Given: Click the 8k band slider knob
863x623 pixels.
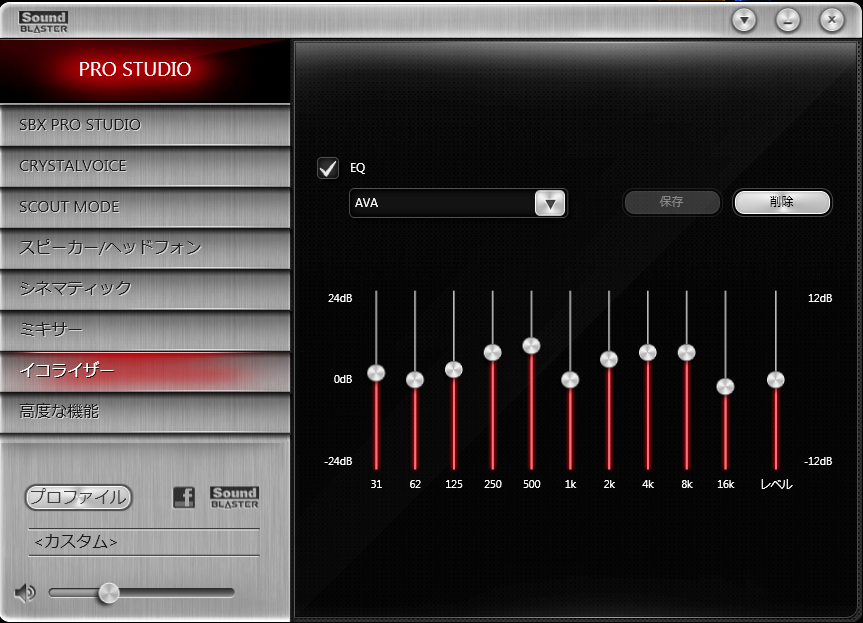Looking at the screenshot, I should 686,352.
